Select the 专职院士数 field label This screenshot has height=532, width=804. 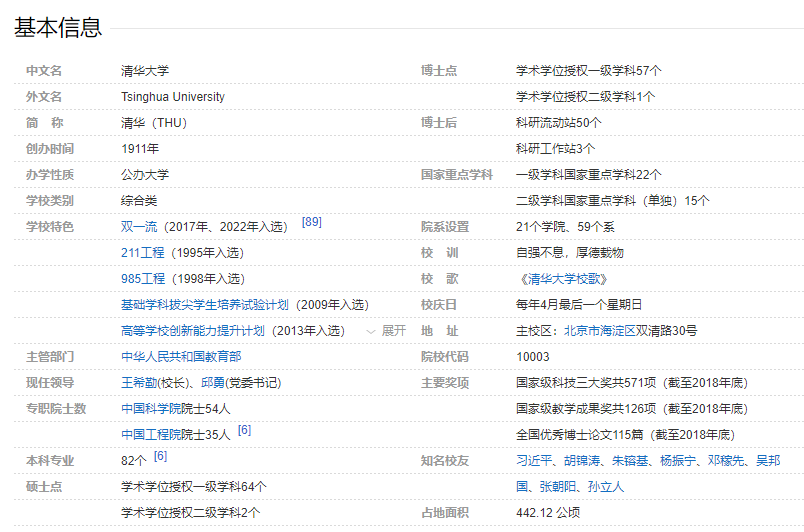point(56,409)
